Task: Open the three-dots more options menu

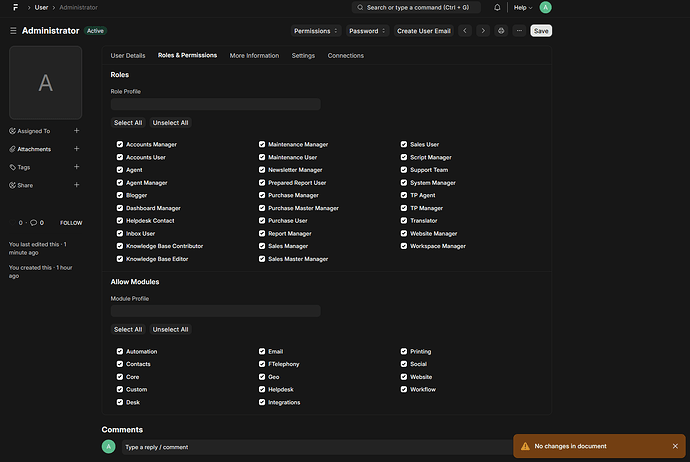Action: 518,31
